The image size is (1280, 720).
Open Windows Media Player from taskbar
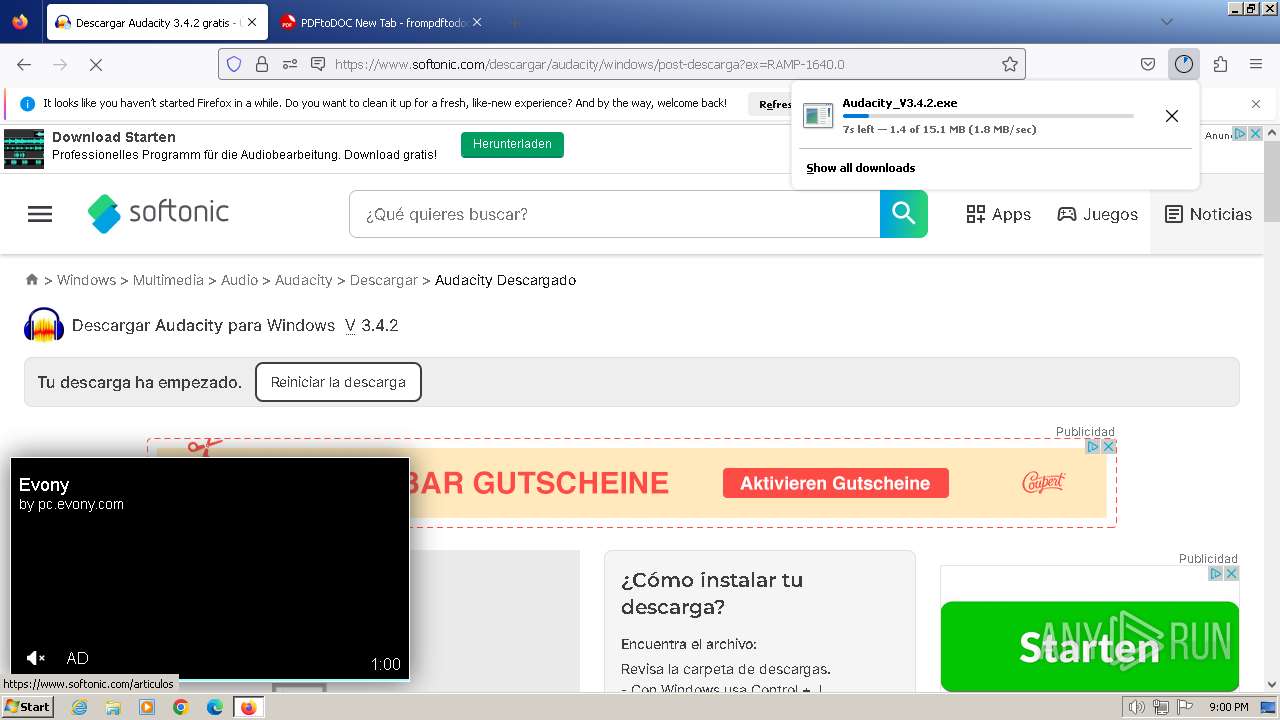pyautogui.click(x=147, y=707)
